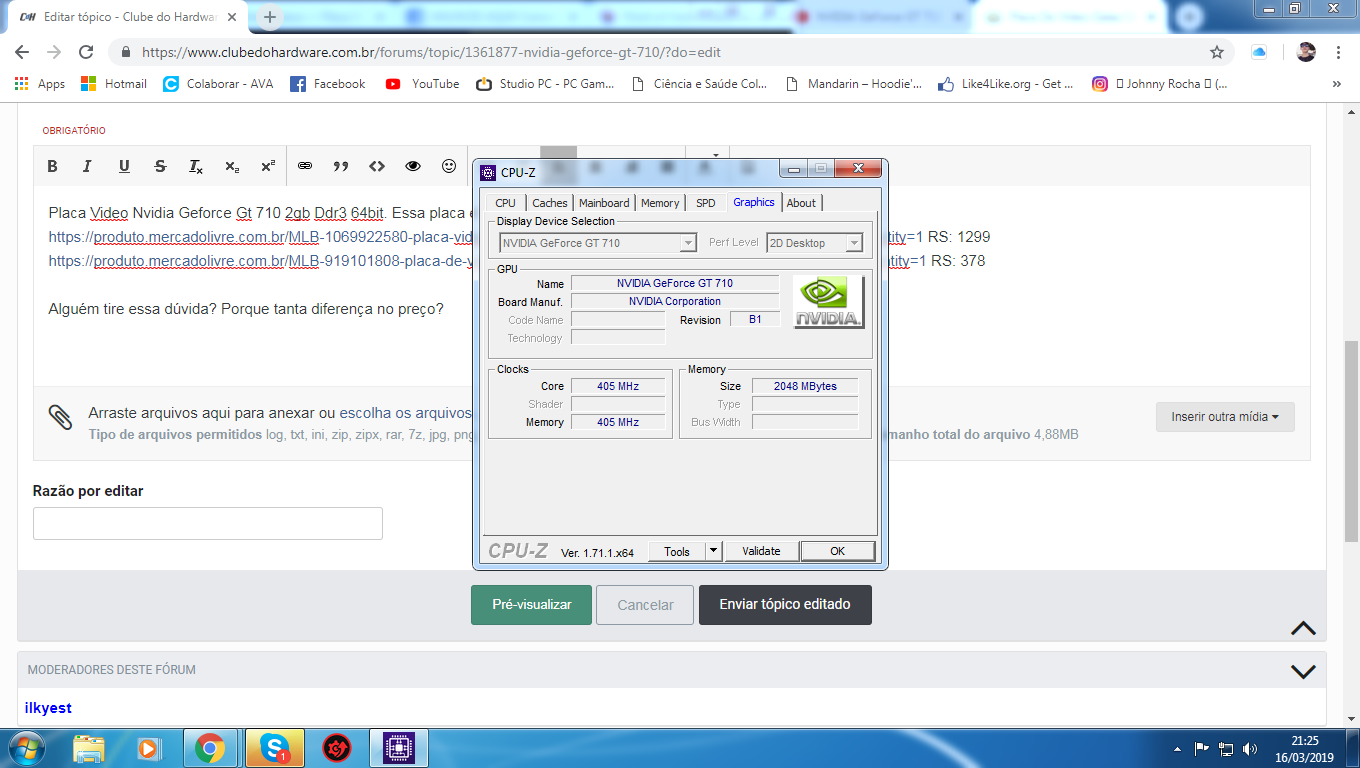This screenshot has width=1360, height=768.
Task: Expand the upward chevron below the editor
Action: (1302, 628)
